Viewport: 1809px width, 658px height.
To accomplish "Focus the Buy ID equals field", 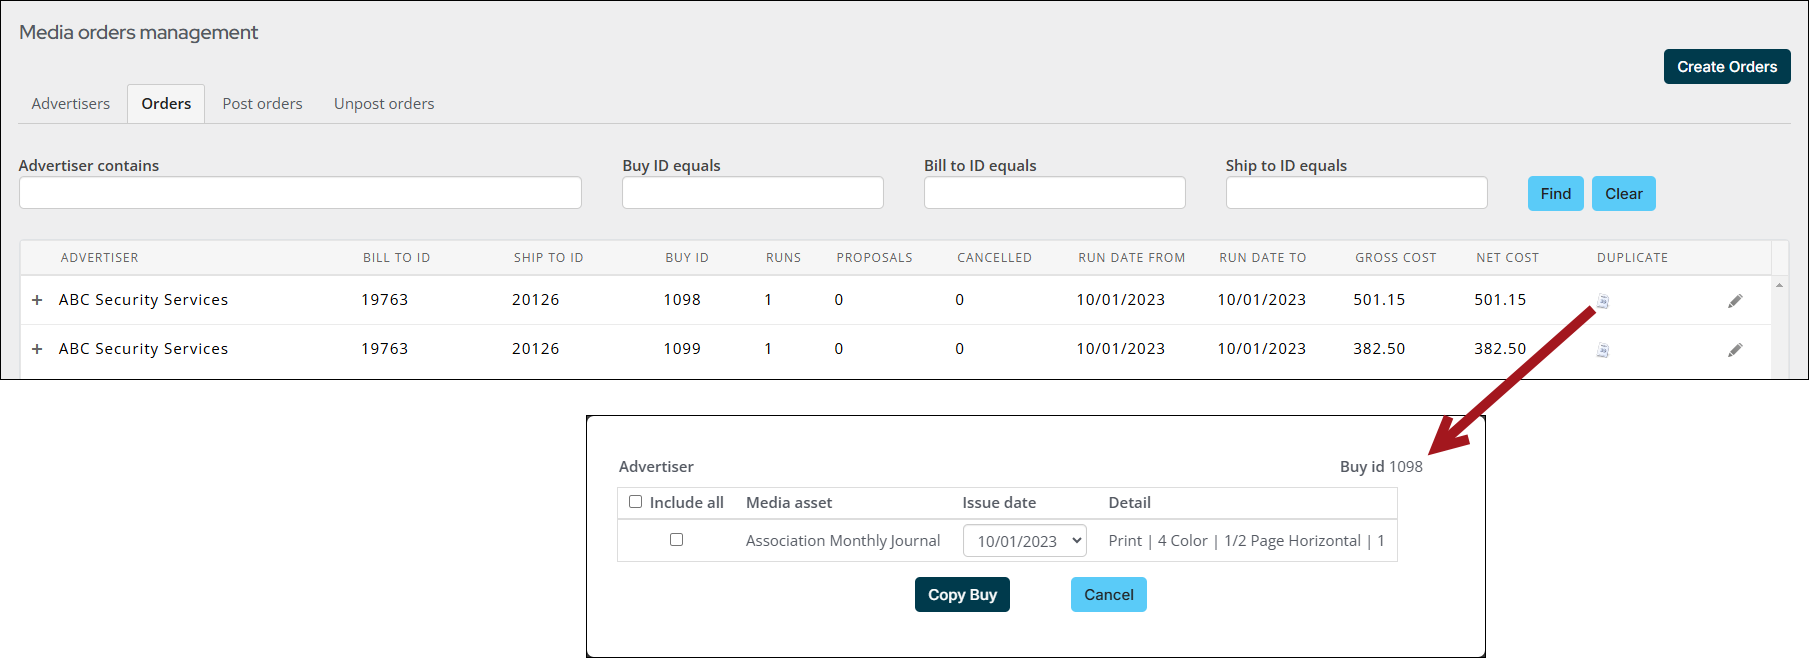I will (753, 193).
